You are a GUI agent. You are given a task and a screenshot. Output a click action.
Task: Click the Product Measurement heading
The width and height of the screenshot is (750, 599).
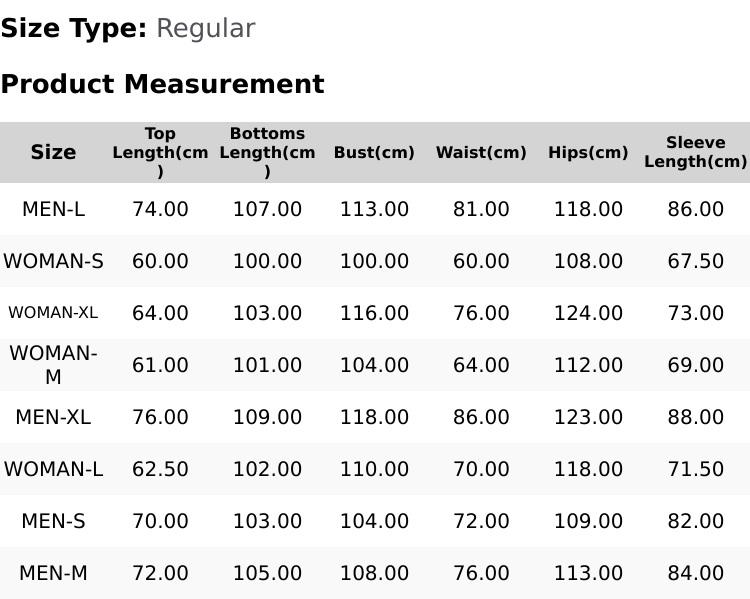click(163, 84)
